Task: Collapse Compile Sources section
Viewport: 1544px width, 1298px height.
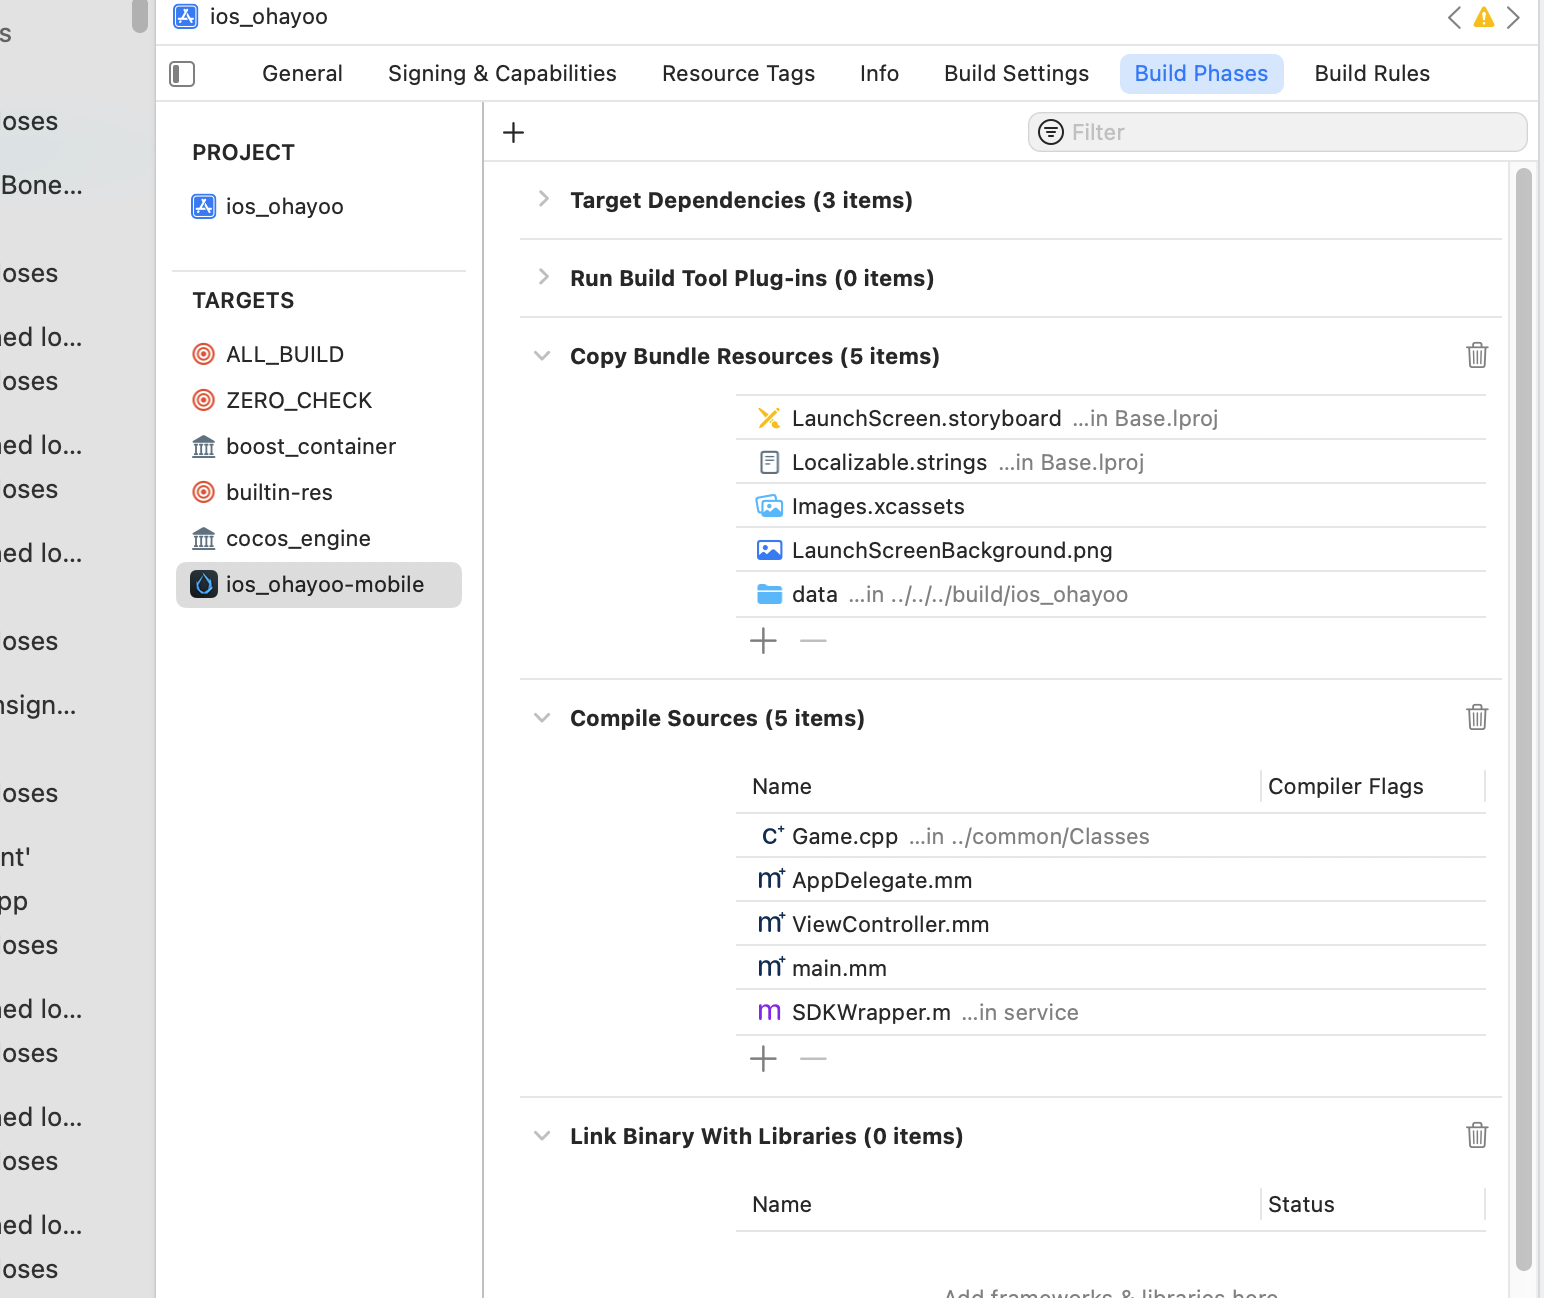Action: pos(542,717)
